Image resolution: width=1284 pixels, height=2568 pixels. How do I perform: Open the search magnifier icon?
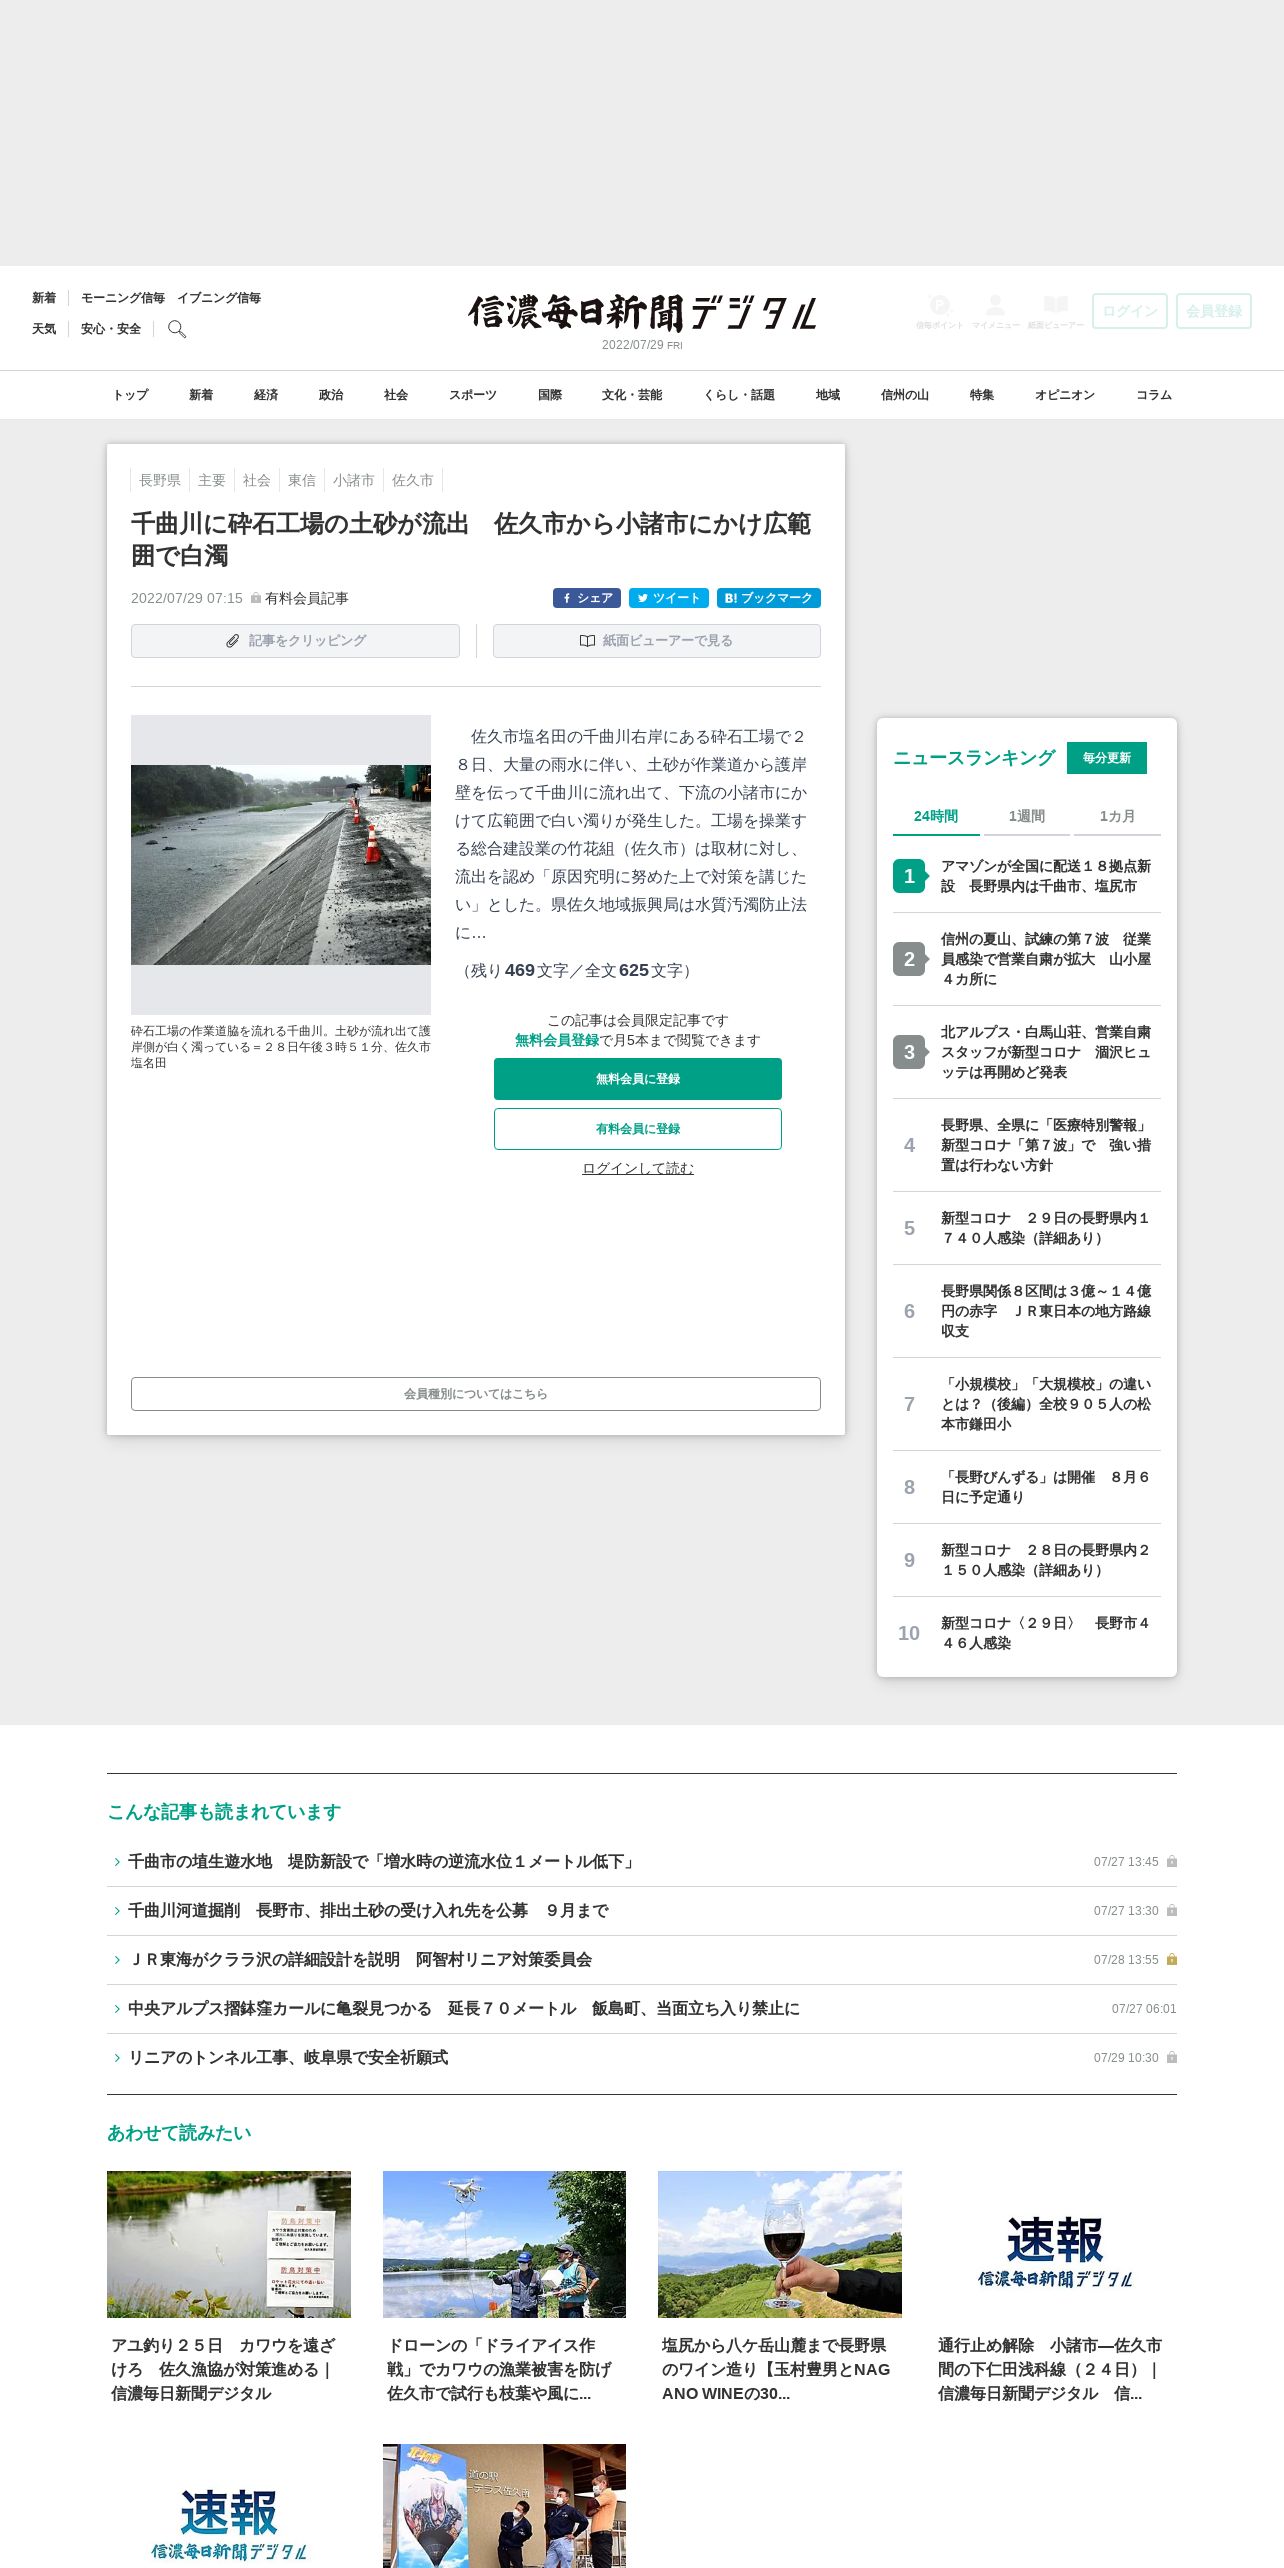click(177, 329)
